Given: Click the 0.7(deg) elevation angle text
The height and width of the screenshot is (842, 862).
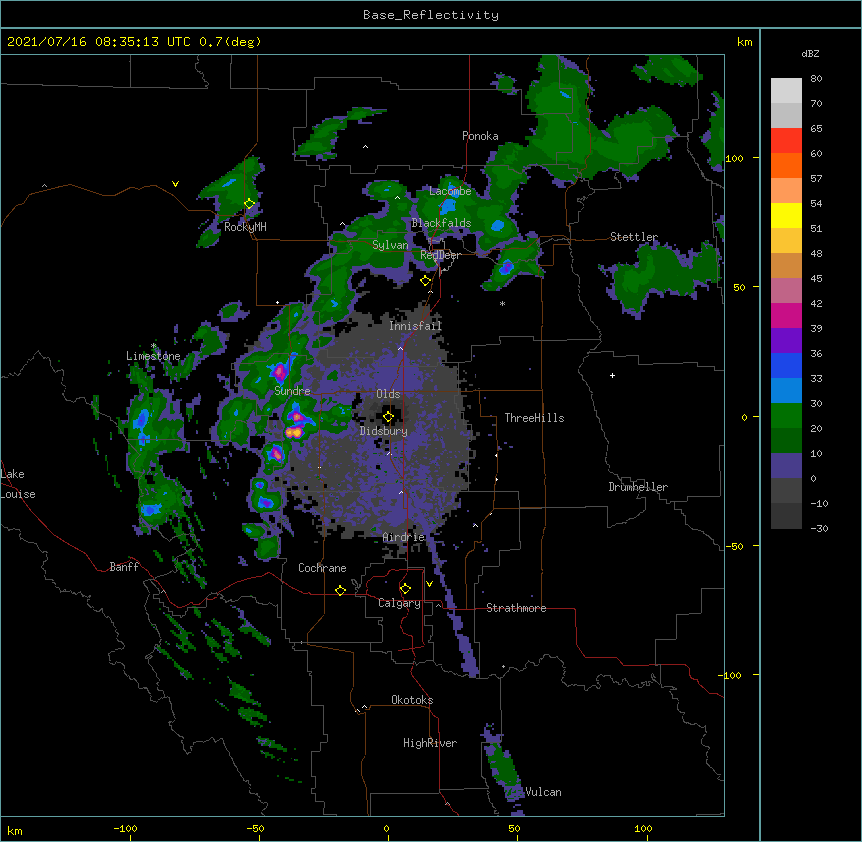Looking at the screenshot, I should point(230,42).
